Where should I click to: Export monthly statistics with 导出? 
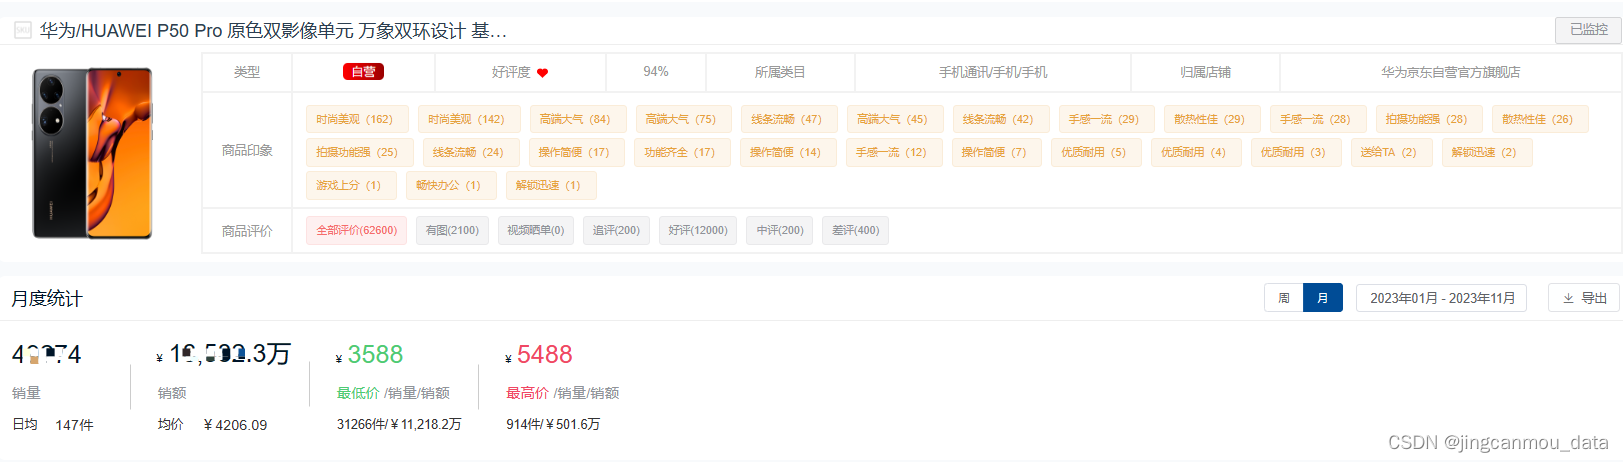tap(1584, 298)
